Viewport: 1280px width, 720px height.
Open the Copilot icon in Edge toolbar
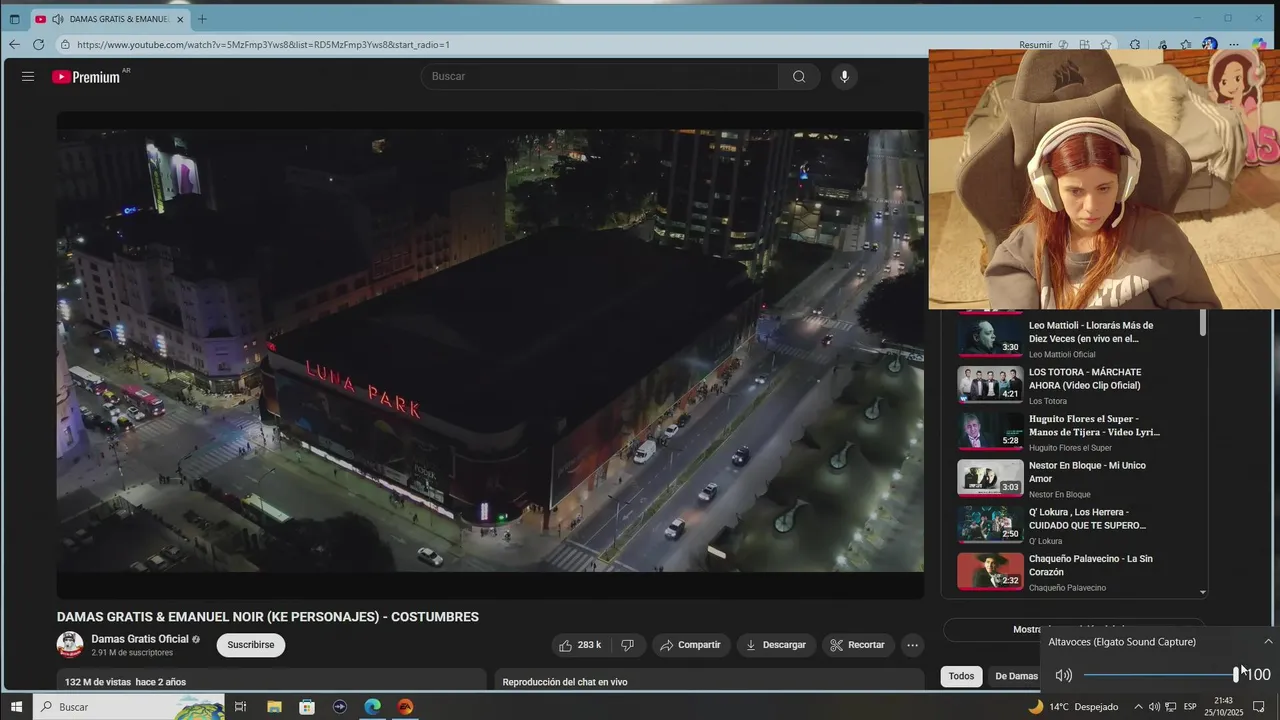[1259, 44]
